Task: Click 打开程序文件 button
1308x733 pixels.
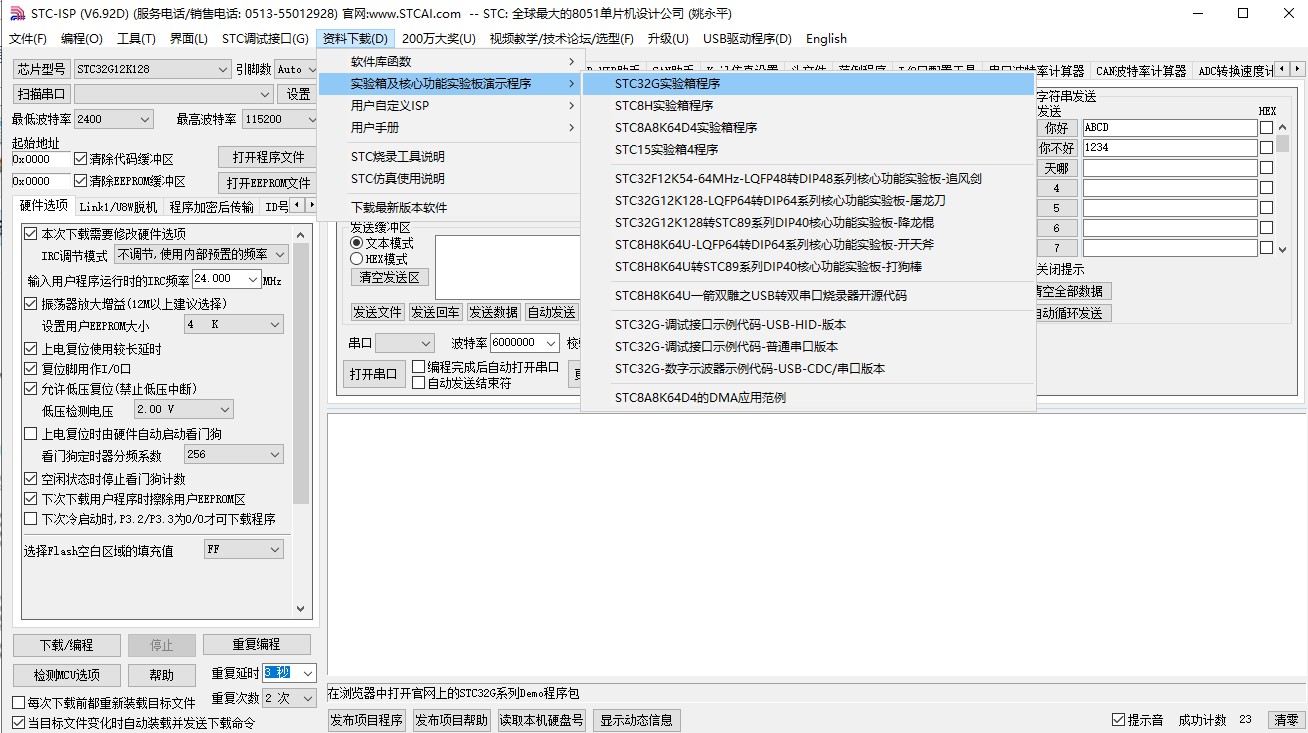Action: (268, 157)
